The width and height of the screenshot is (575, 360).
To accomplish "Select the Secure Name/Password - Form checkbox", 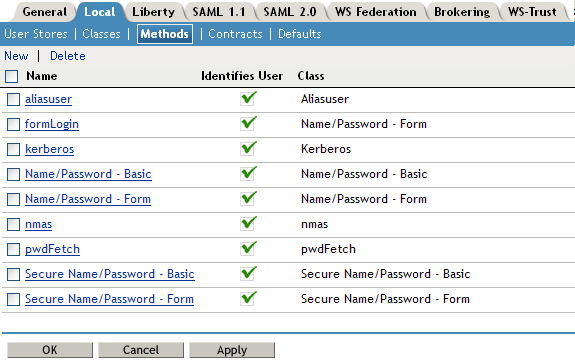I will (x=13, y=299).
